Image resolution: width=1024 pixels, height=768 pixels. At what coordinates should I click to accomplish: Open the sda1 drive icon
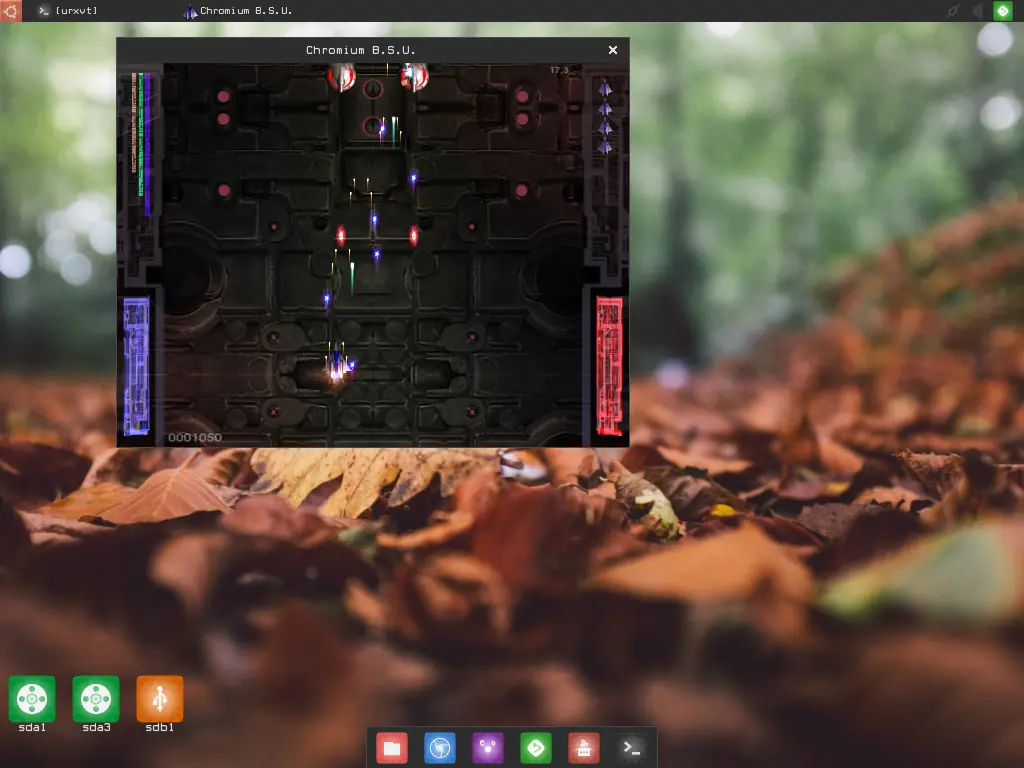pos(31,699)
